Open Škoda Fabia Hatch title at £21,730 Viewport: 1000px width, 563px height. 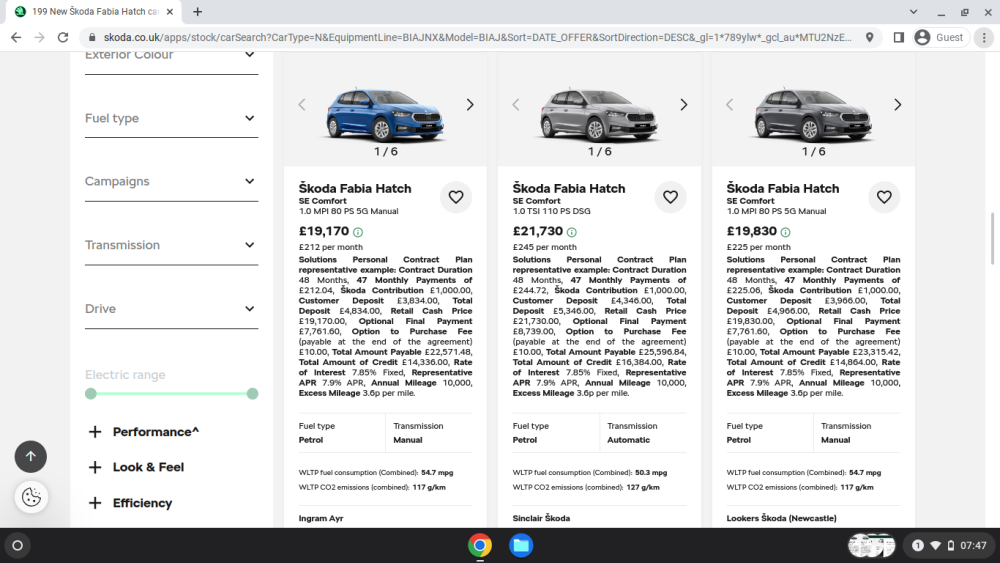(x=569, y=189)
